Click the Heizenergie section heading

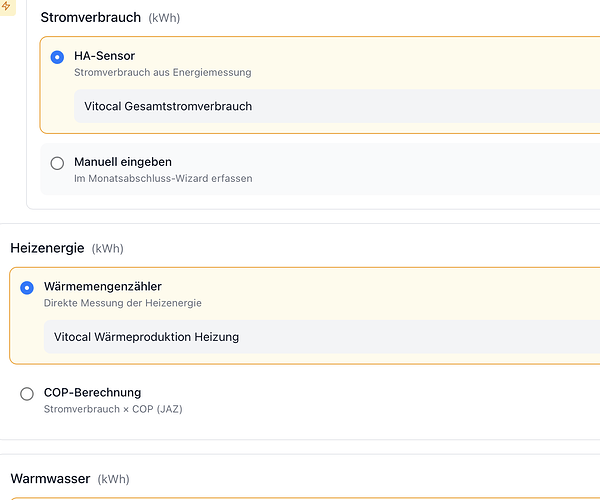(x=47, y=248)
